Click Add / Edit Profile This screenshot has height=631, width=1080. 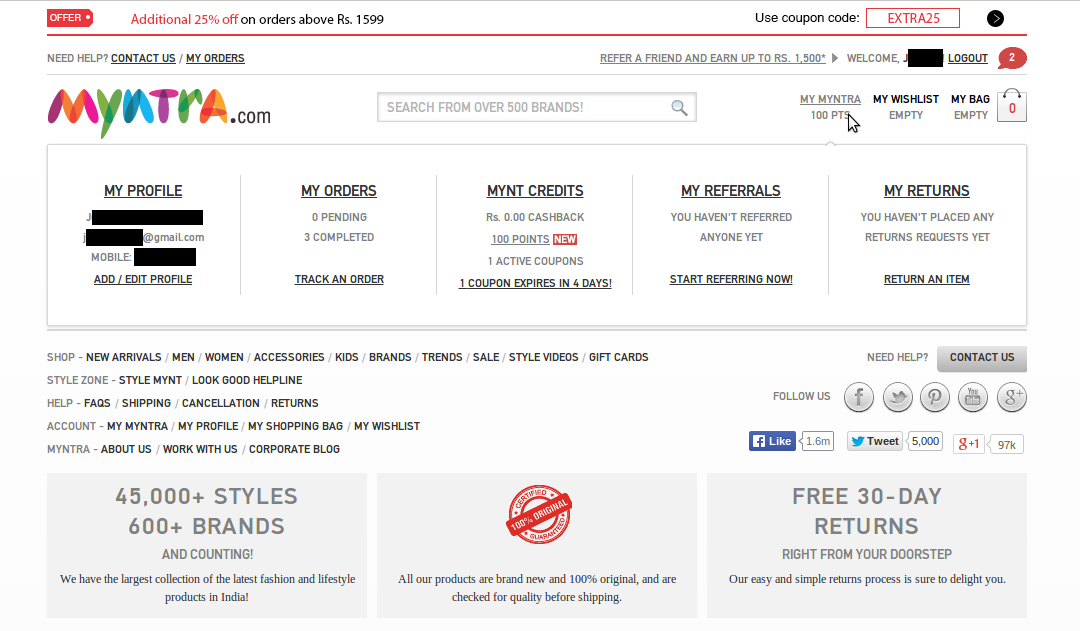pos(143,279)
